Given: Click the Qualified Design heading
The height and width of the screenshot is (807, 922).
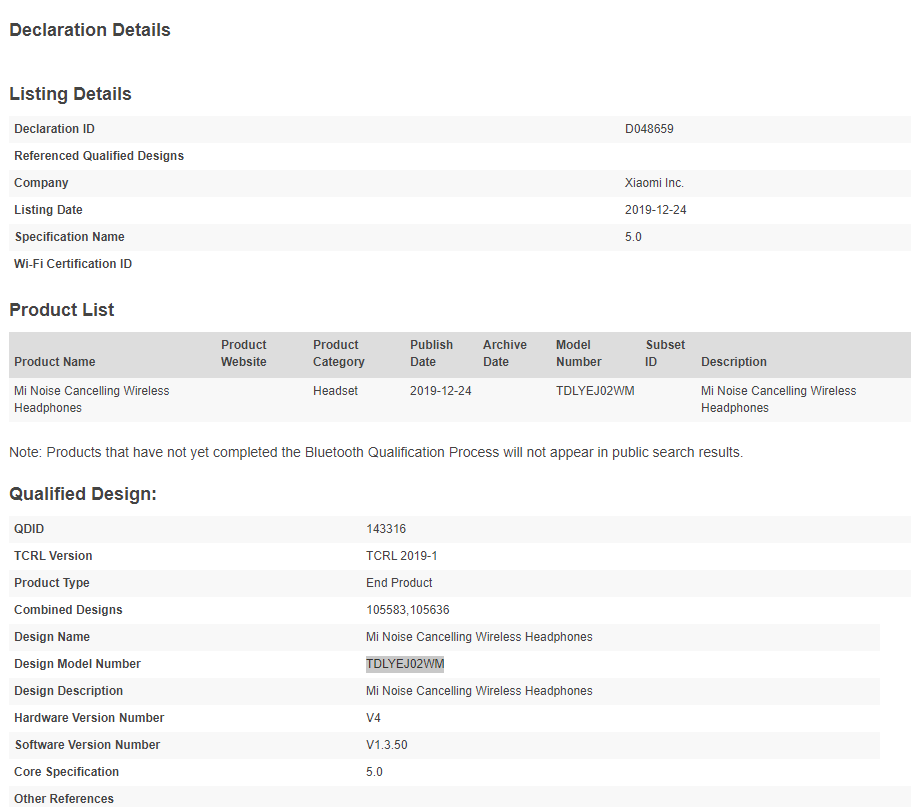Looking at the screenshot, I should point(83,494).
